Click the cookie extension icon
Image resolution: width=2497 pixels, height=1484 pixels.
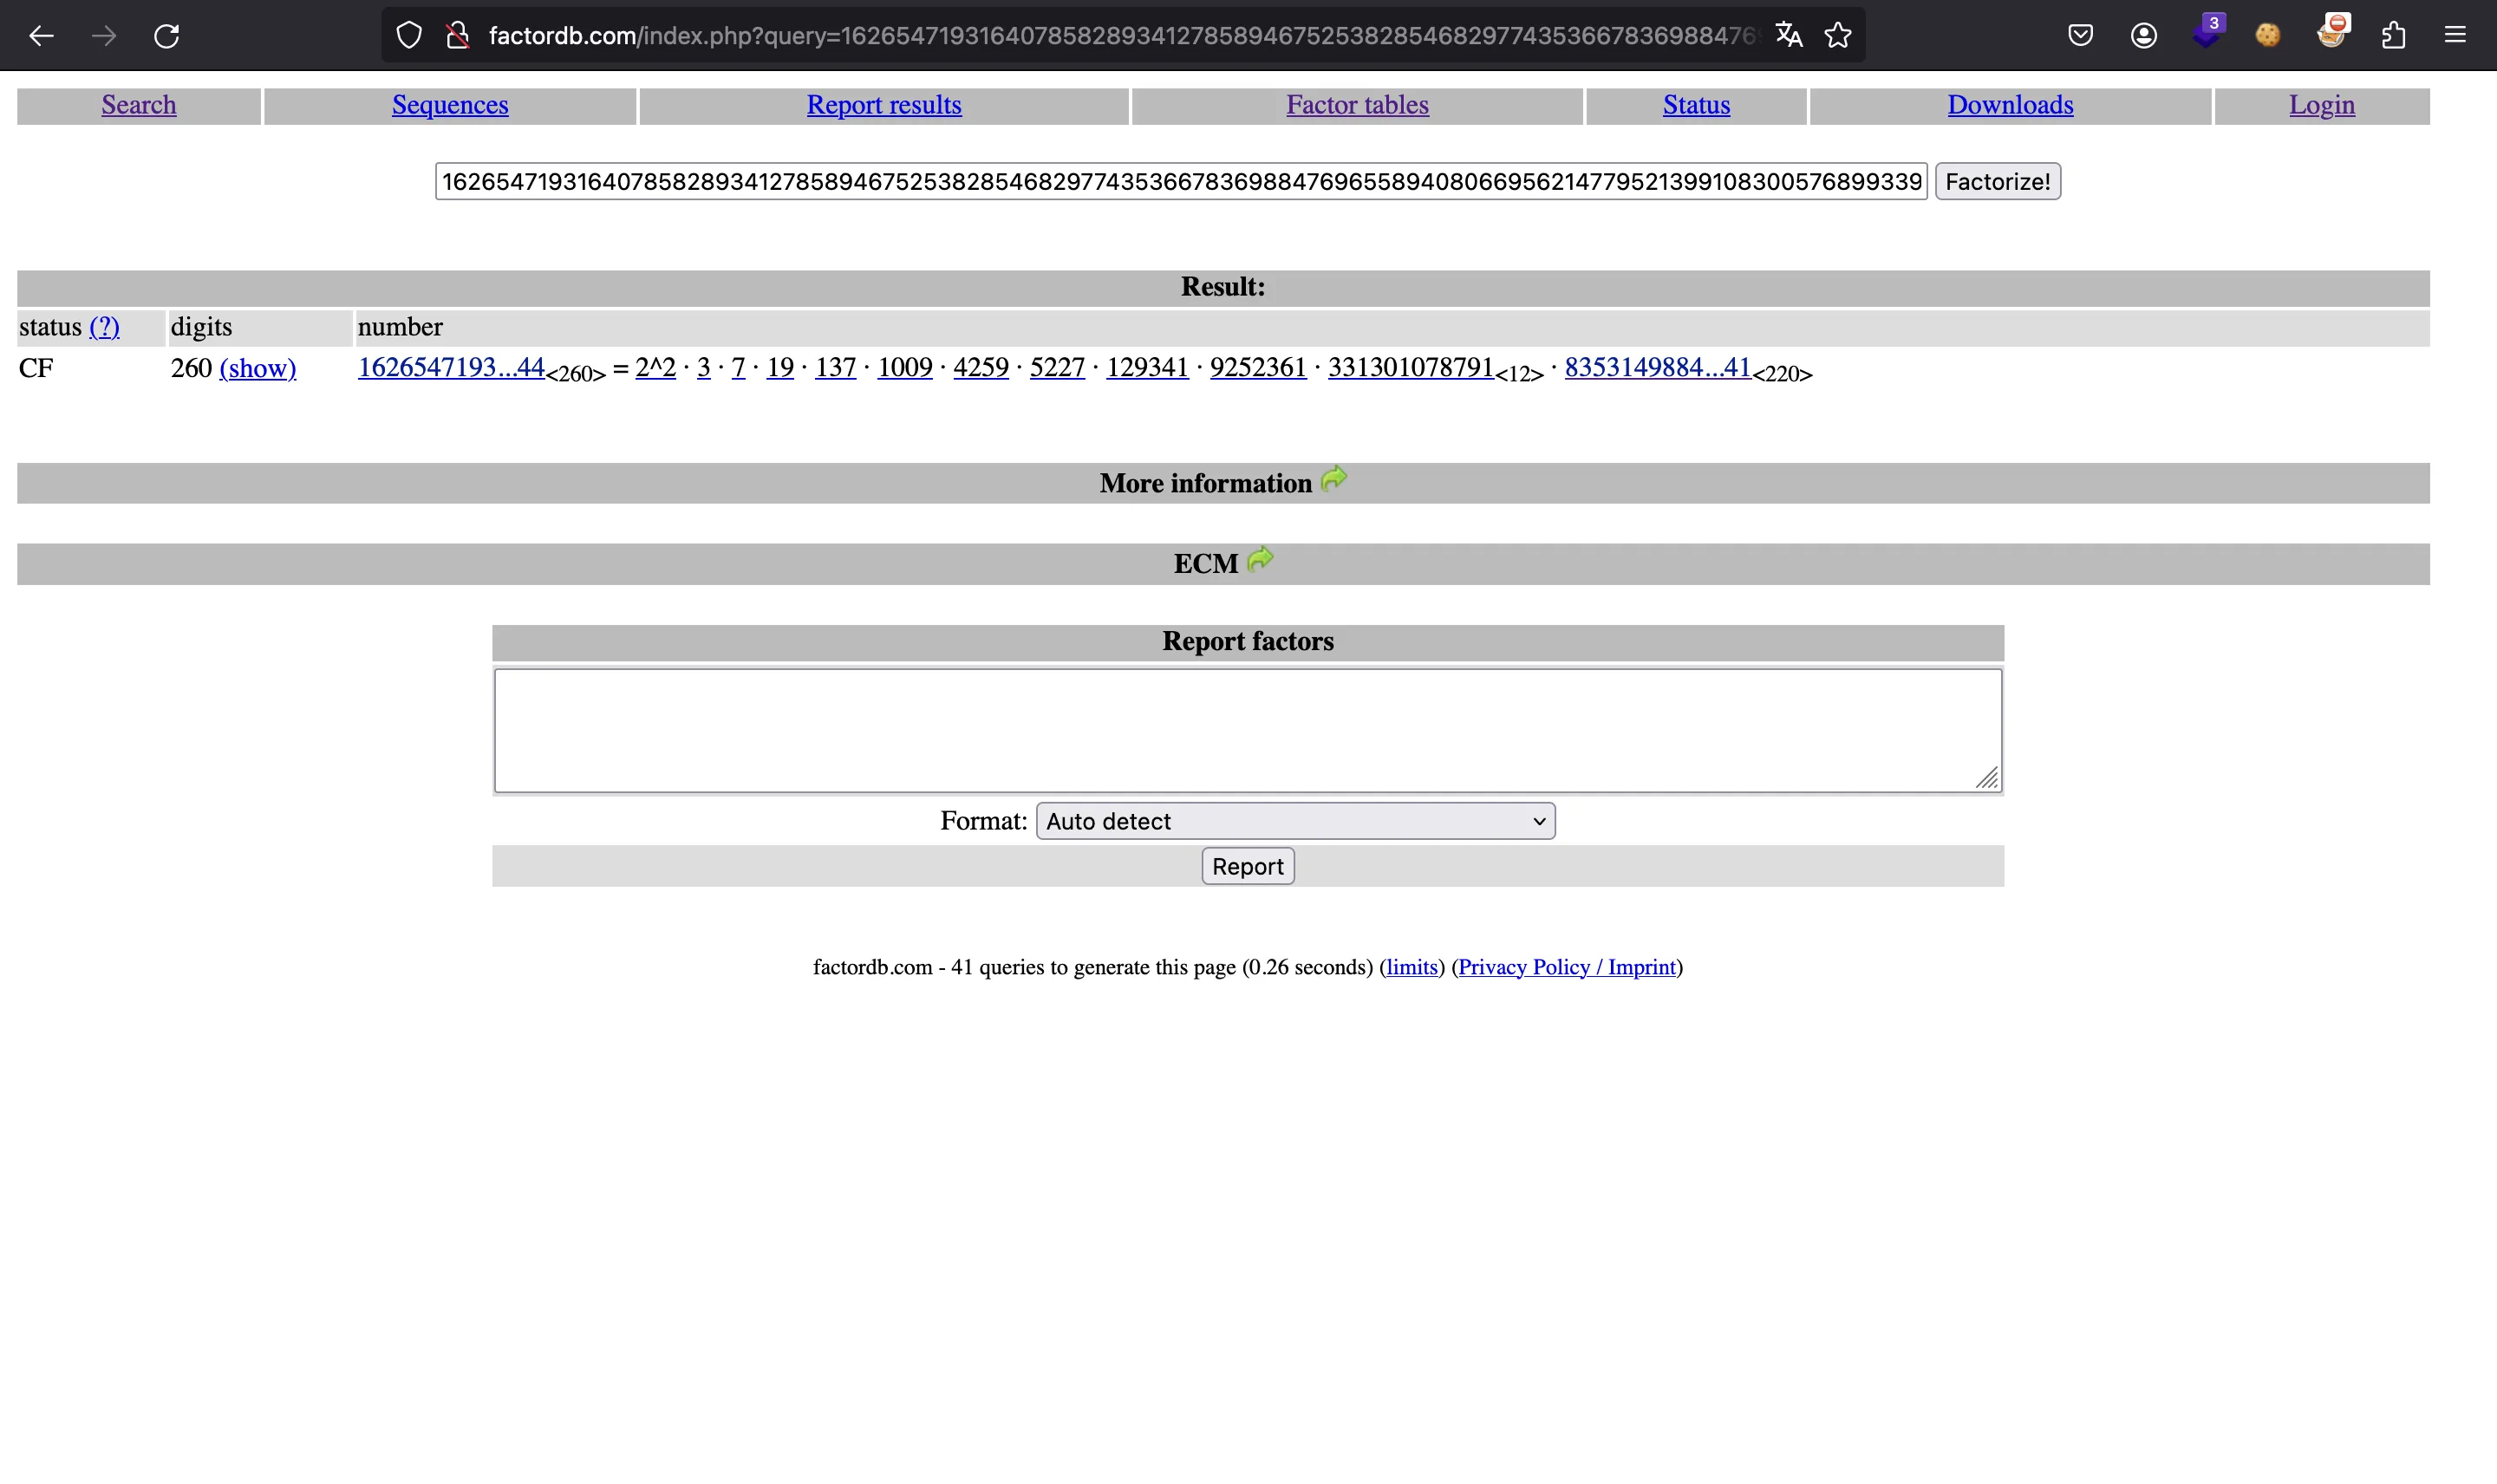2268,36
